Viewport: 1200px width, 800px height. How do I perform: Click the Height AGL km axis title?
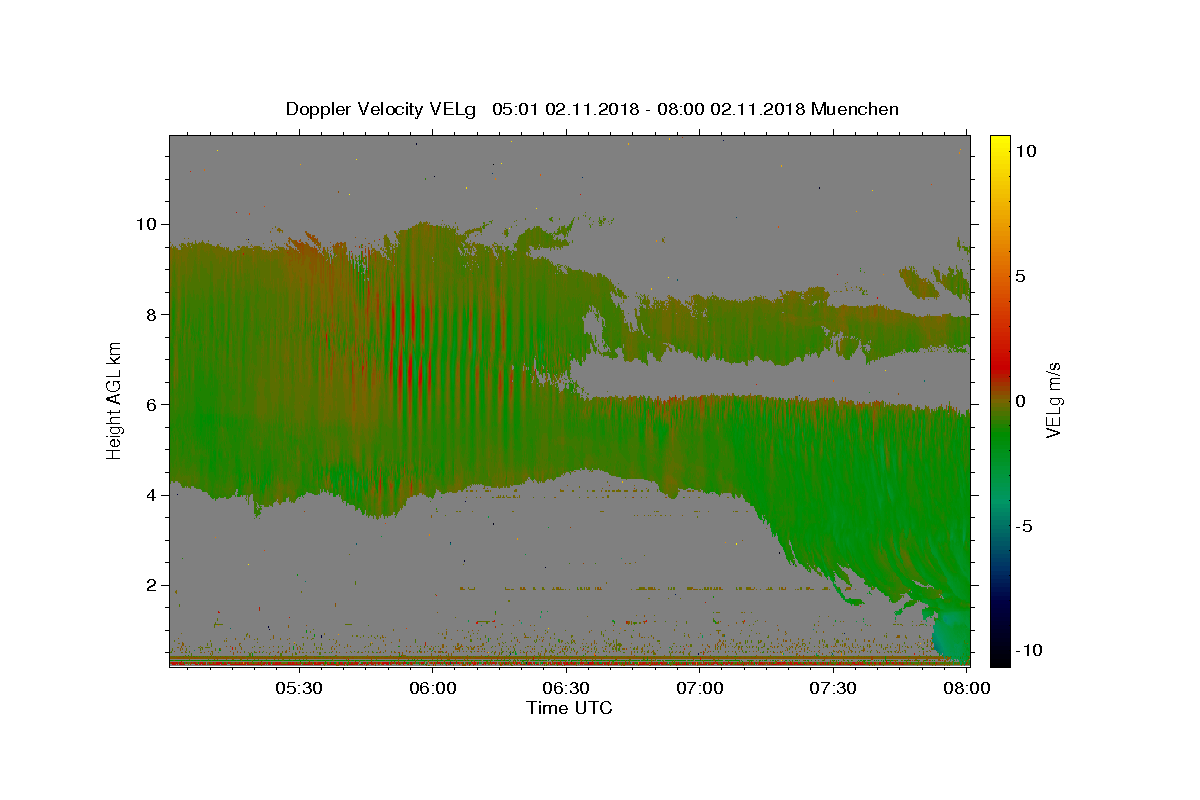[x=115, y=400]
